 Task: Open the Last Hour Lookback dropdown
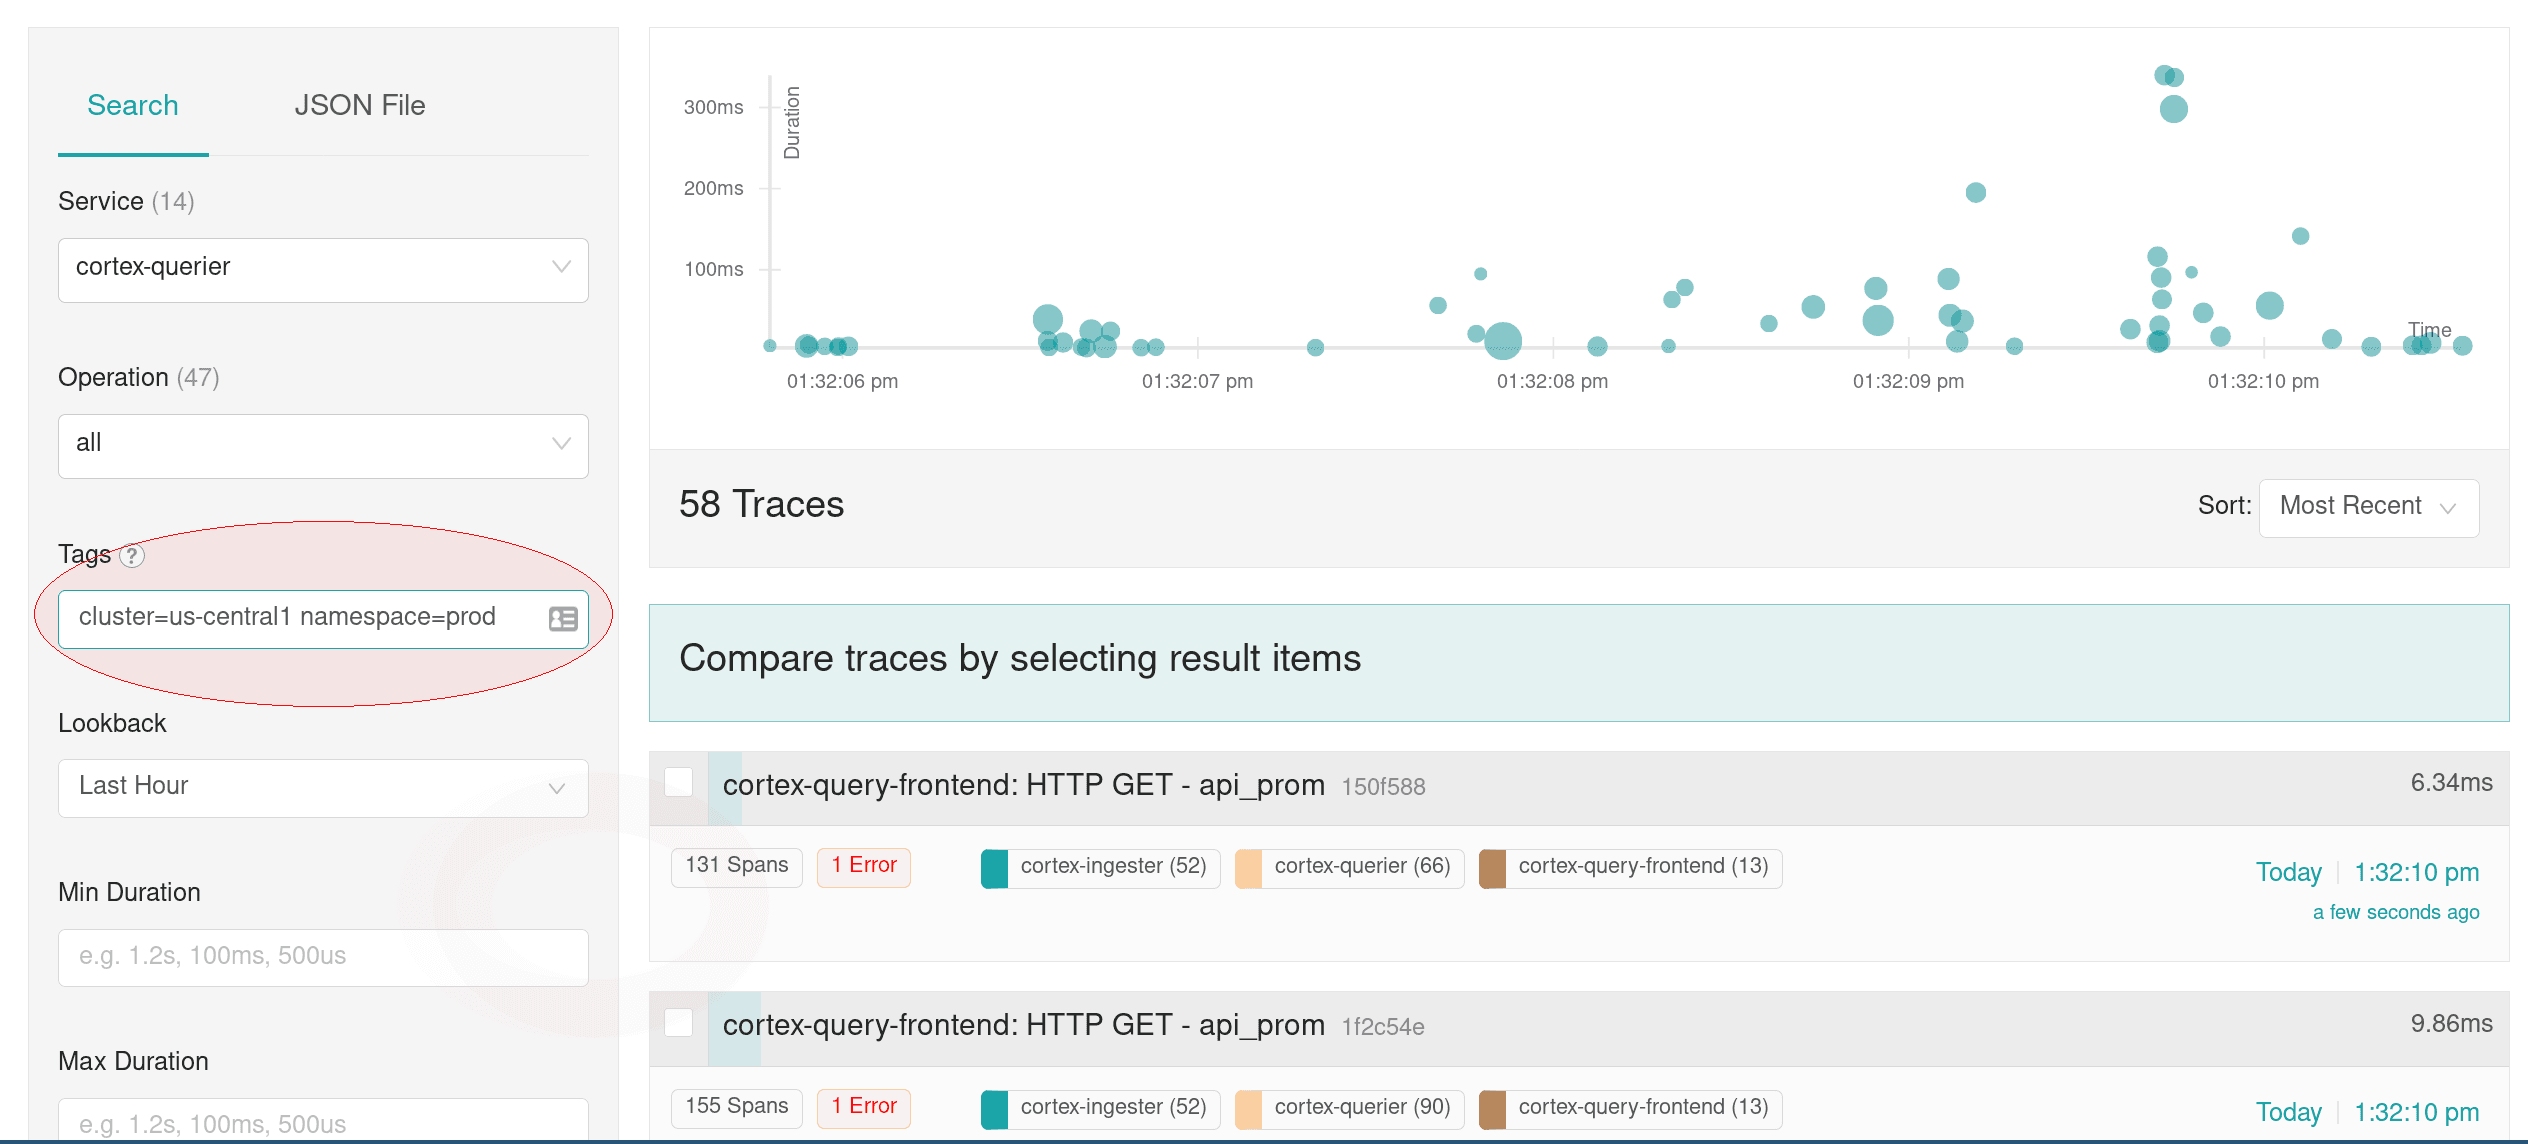tap(323, 788)
